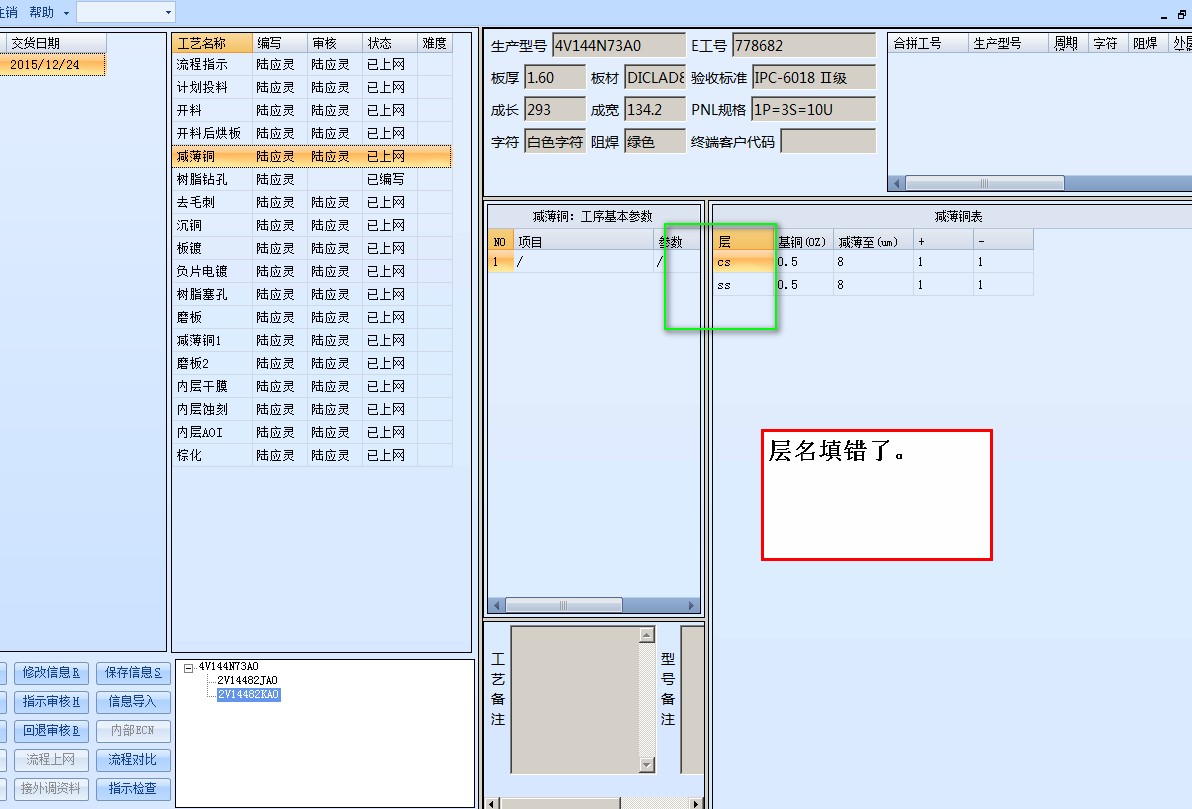1192x809 pixels.
Task: Click the 指示审核H button
Action: 51,702
